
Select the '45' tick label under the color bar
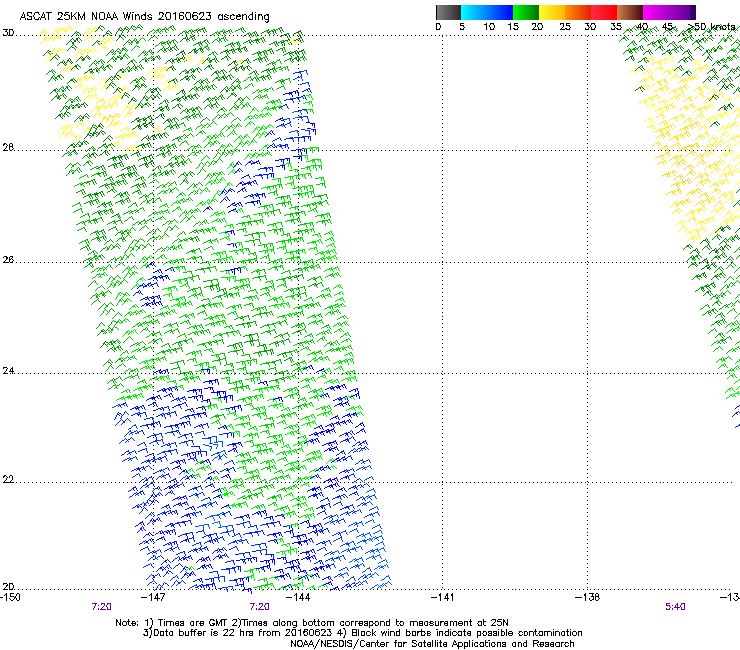(667, 27)
